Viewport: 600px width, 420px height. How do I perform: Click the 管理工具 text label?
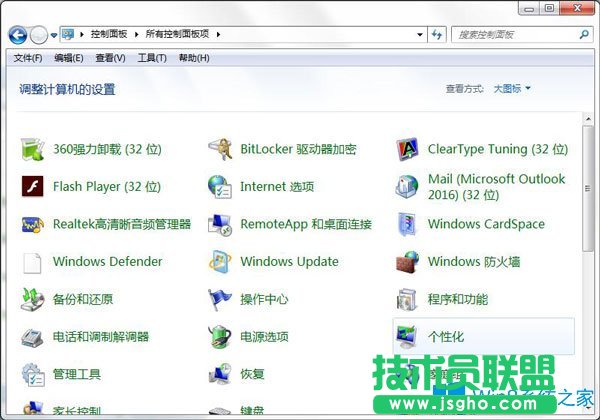pyautogui.click(x=77, y=374)
